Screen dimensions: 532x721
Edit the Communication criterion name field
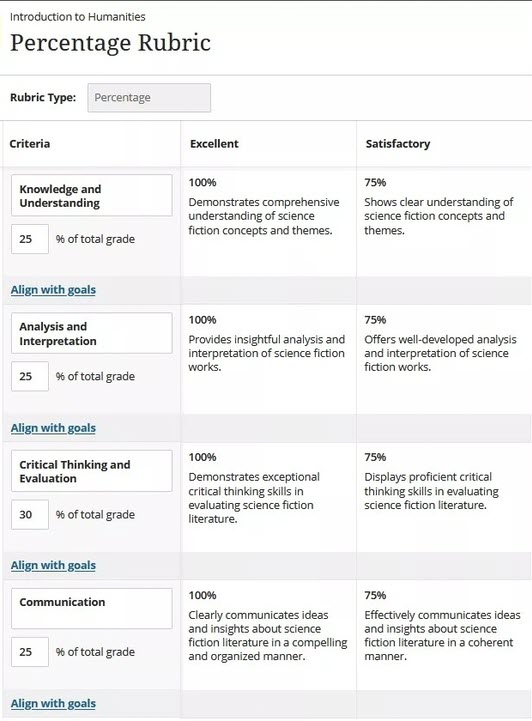[92, 608]
